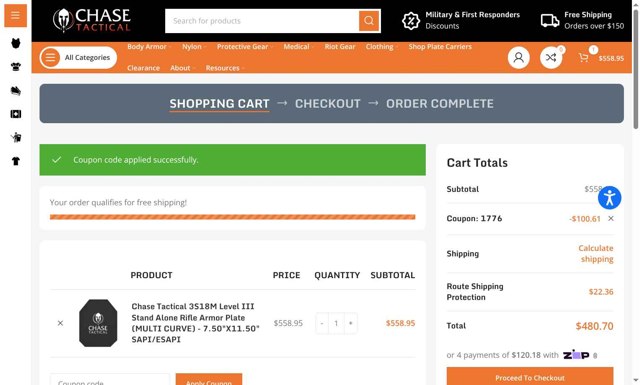
Task: Click the $558.95 cart total in header
Action: 611,58
